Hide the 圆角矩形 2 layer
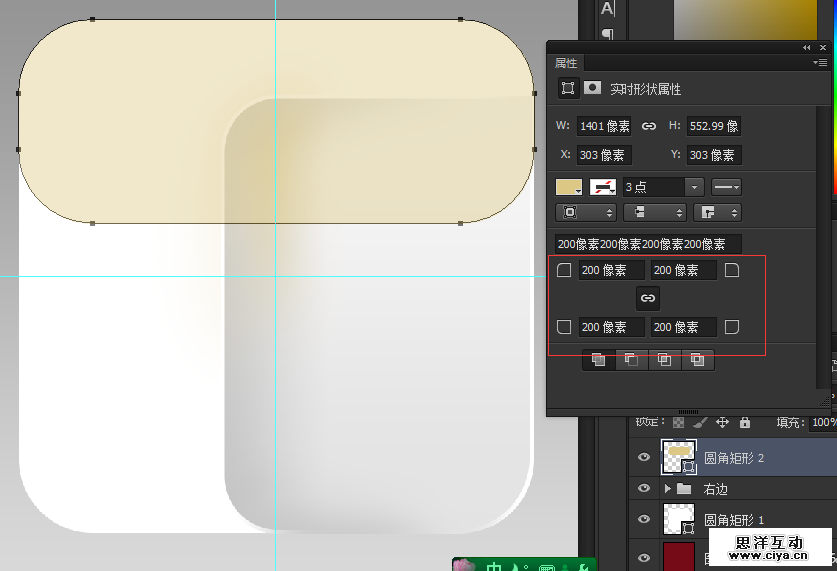Viewport: 837px width, 571px height. (645, 457)
